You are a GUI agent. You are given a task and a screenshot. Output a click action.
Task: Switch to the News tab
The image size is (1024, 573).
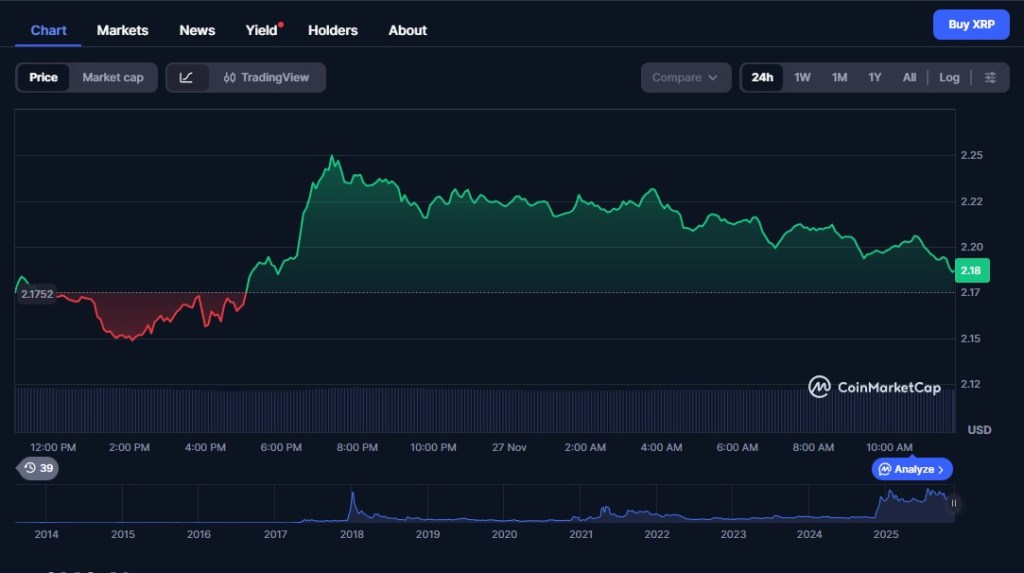pos(197,30)
